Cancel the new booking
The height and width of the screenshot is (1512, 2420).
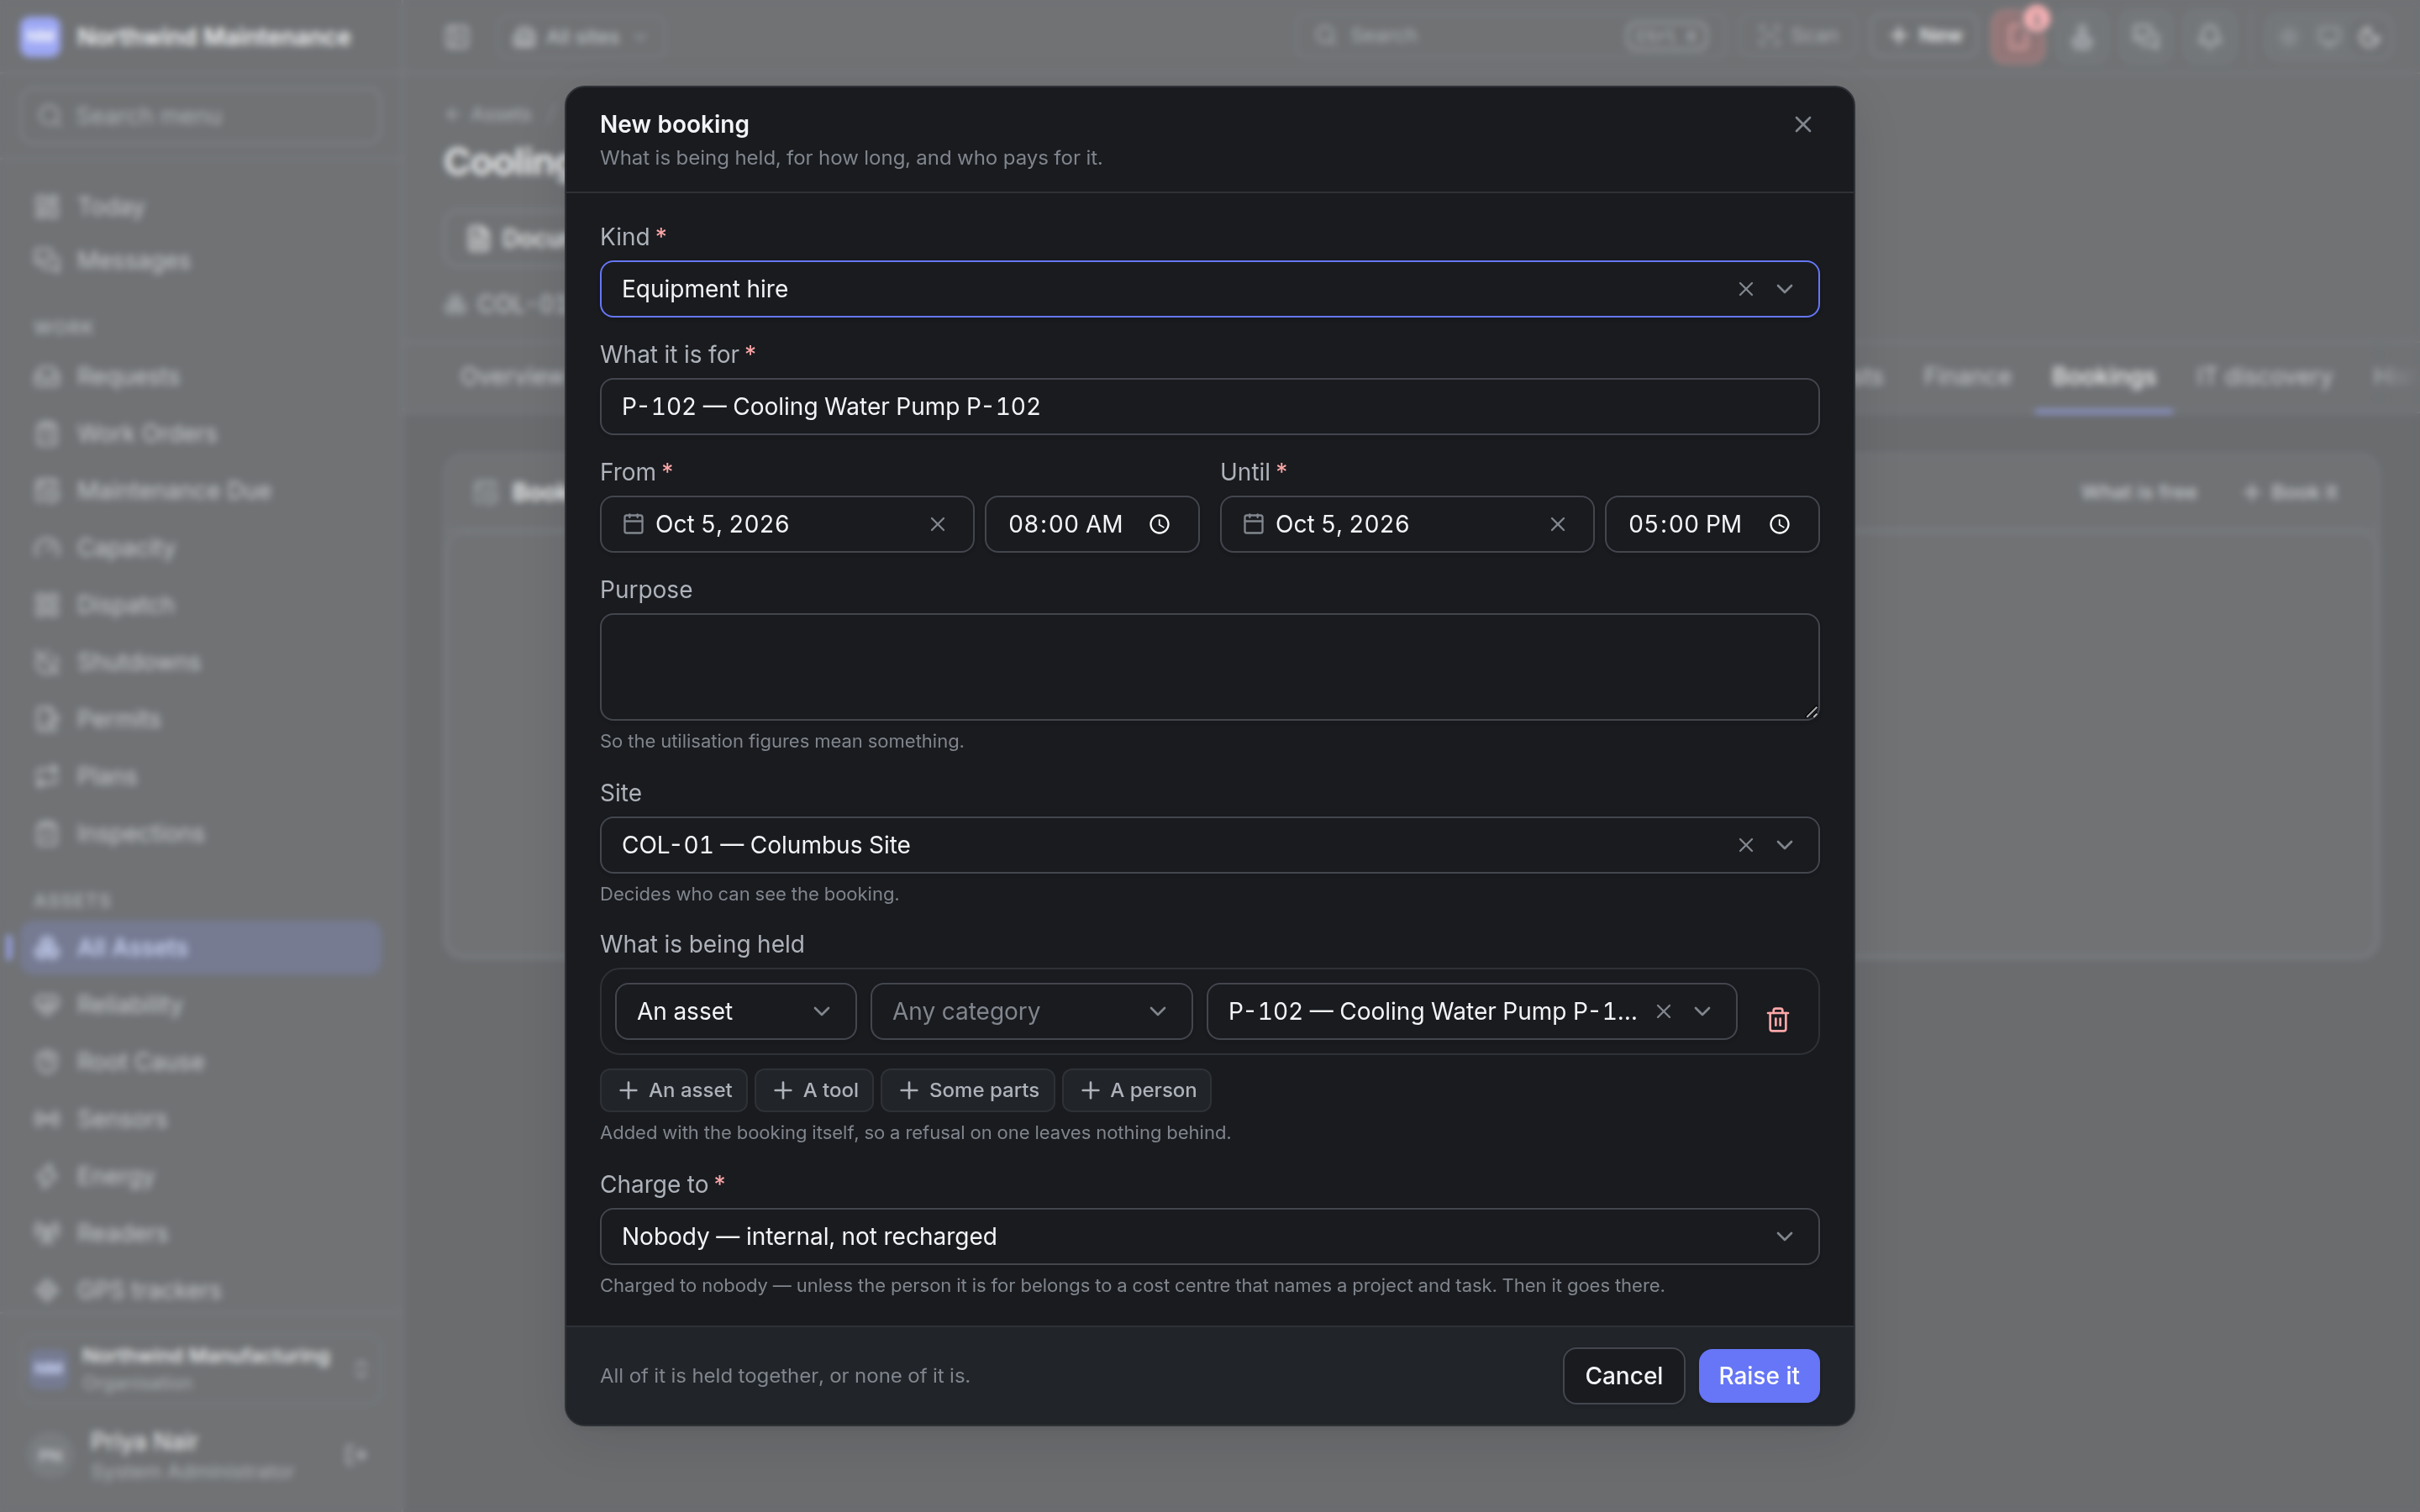[1623, 1375]
